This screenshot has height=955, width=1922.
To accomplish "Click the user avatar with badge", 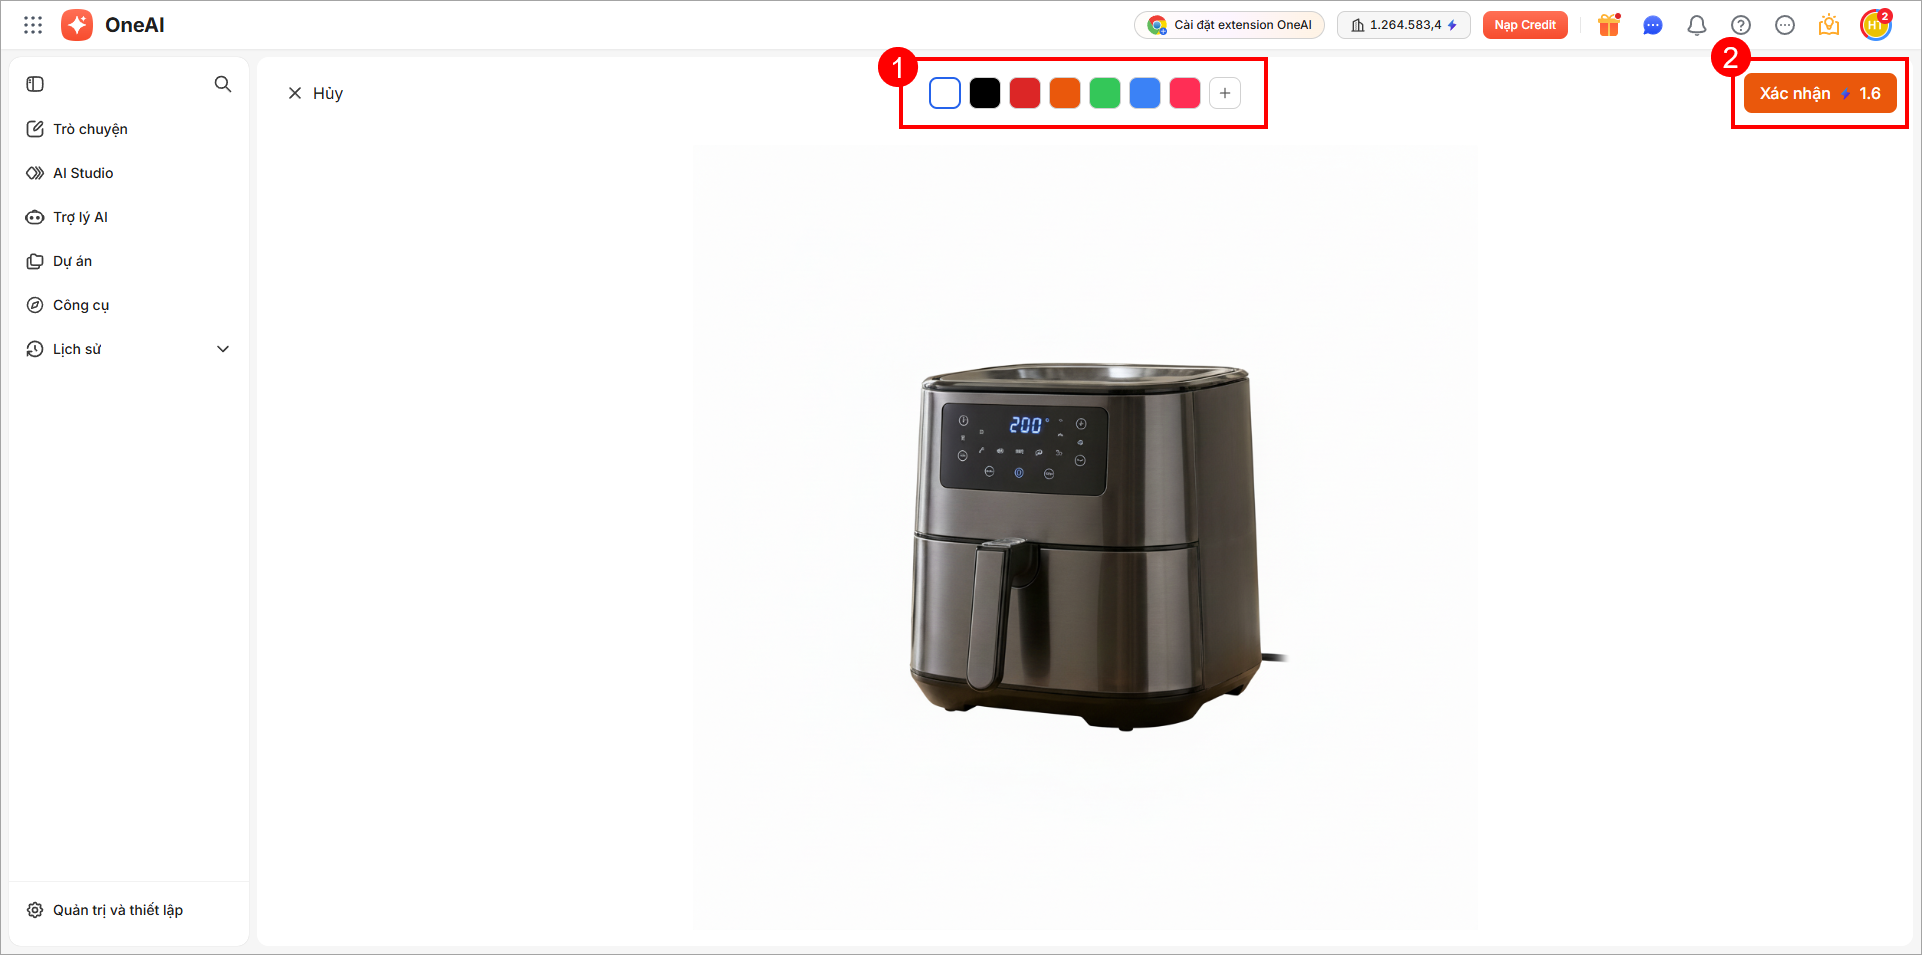I will coord(1876,25).
